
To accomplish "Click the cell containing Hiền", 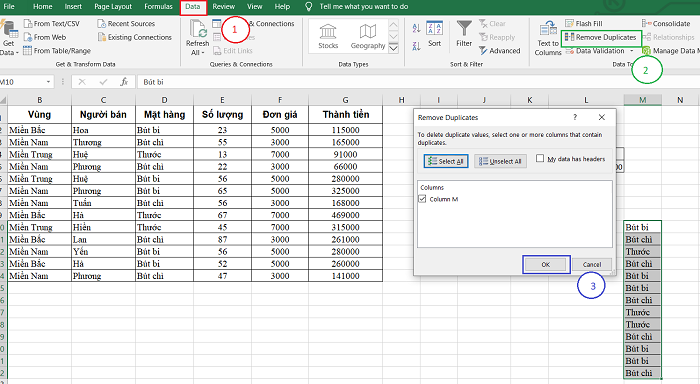I will point(104,227).
